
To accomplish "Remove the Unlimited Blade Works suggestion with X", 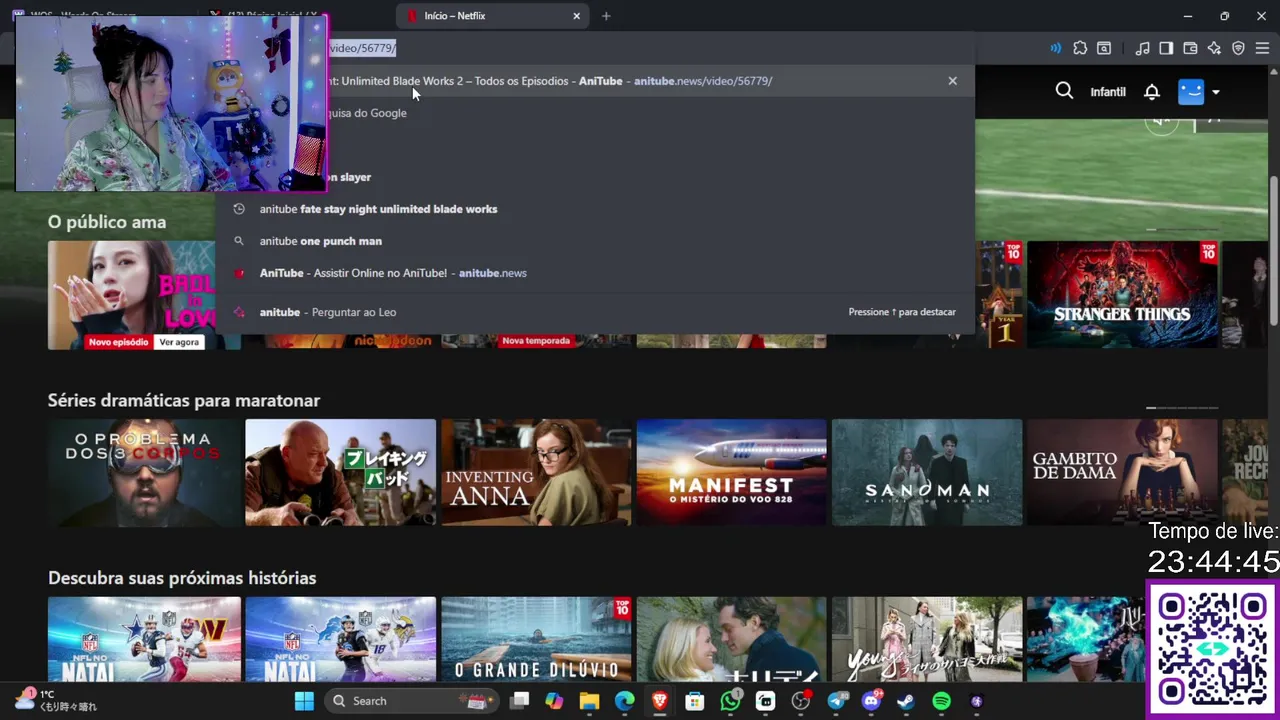I will [x=952, y=81].
